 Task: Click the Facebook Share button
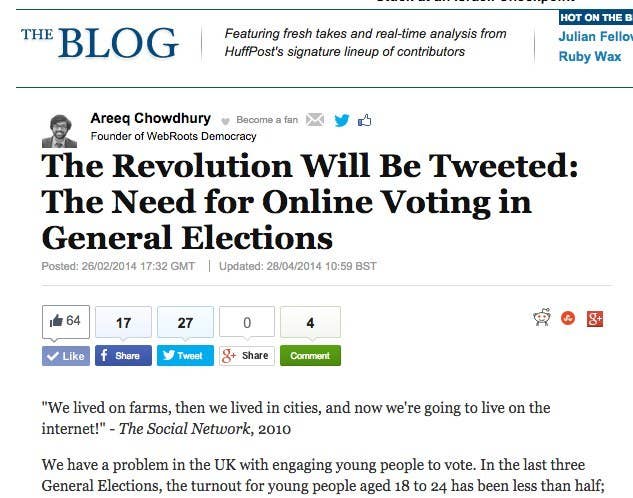pos(124,356)
